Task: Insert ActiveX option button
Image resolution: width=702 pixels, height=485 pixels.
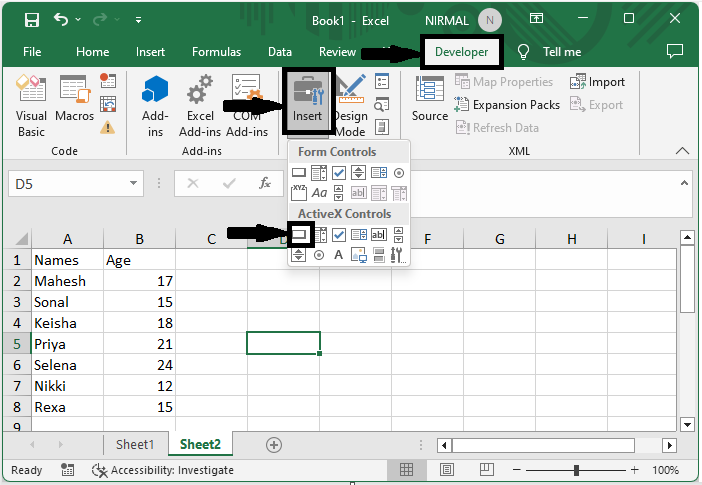Action: pos(319,255)
